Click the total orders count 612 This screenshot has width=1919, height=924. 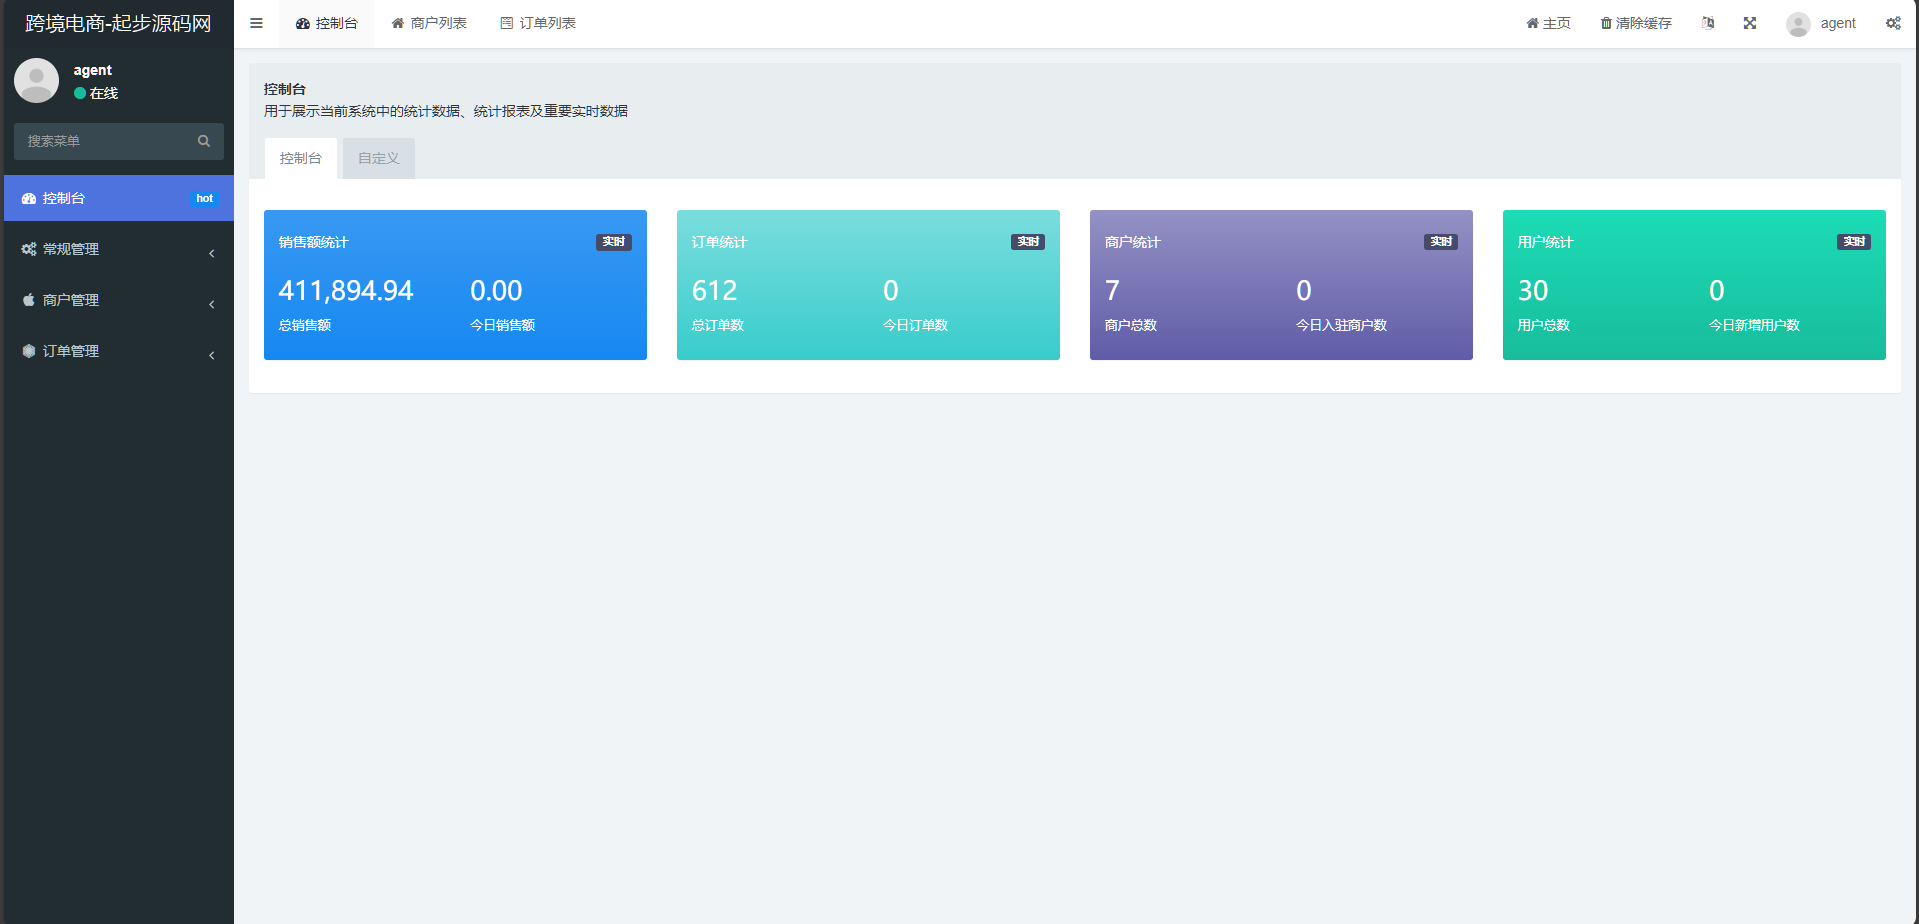coord(714,291)
